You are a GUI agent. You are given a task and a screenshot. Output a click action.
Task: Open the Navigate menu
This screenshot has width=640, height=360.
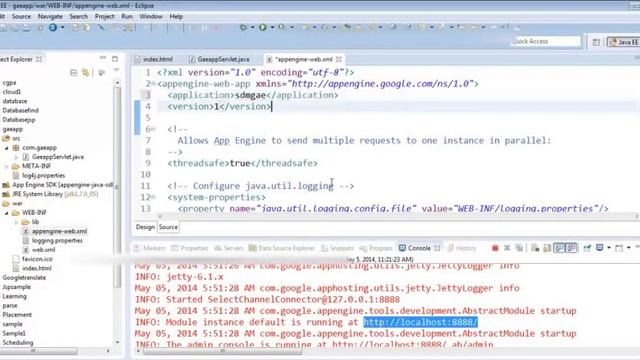click(50, 16)
